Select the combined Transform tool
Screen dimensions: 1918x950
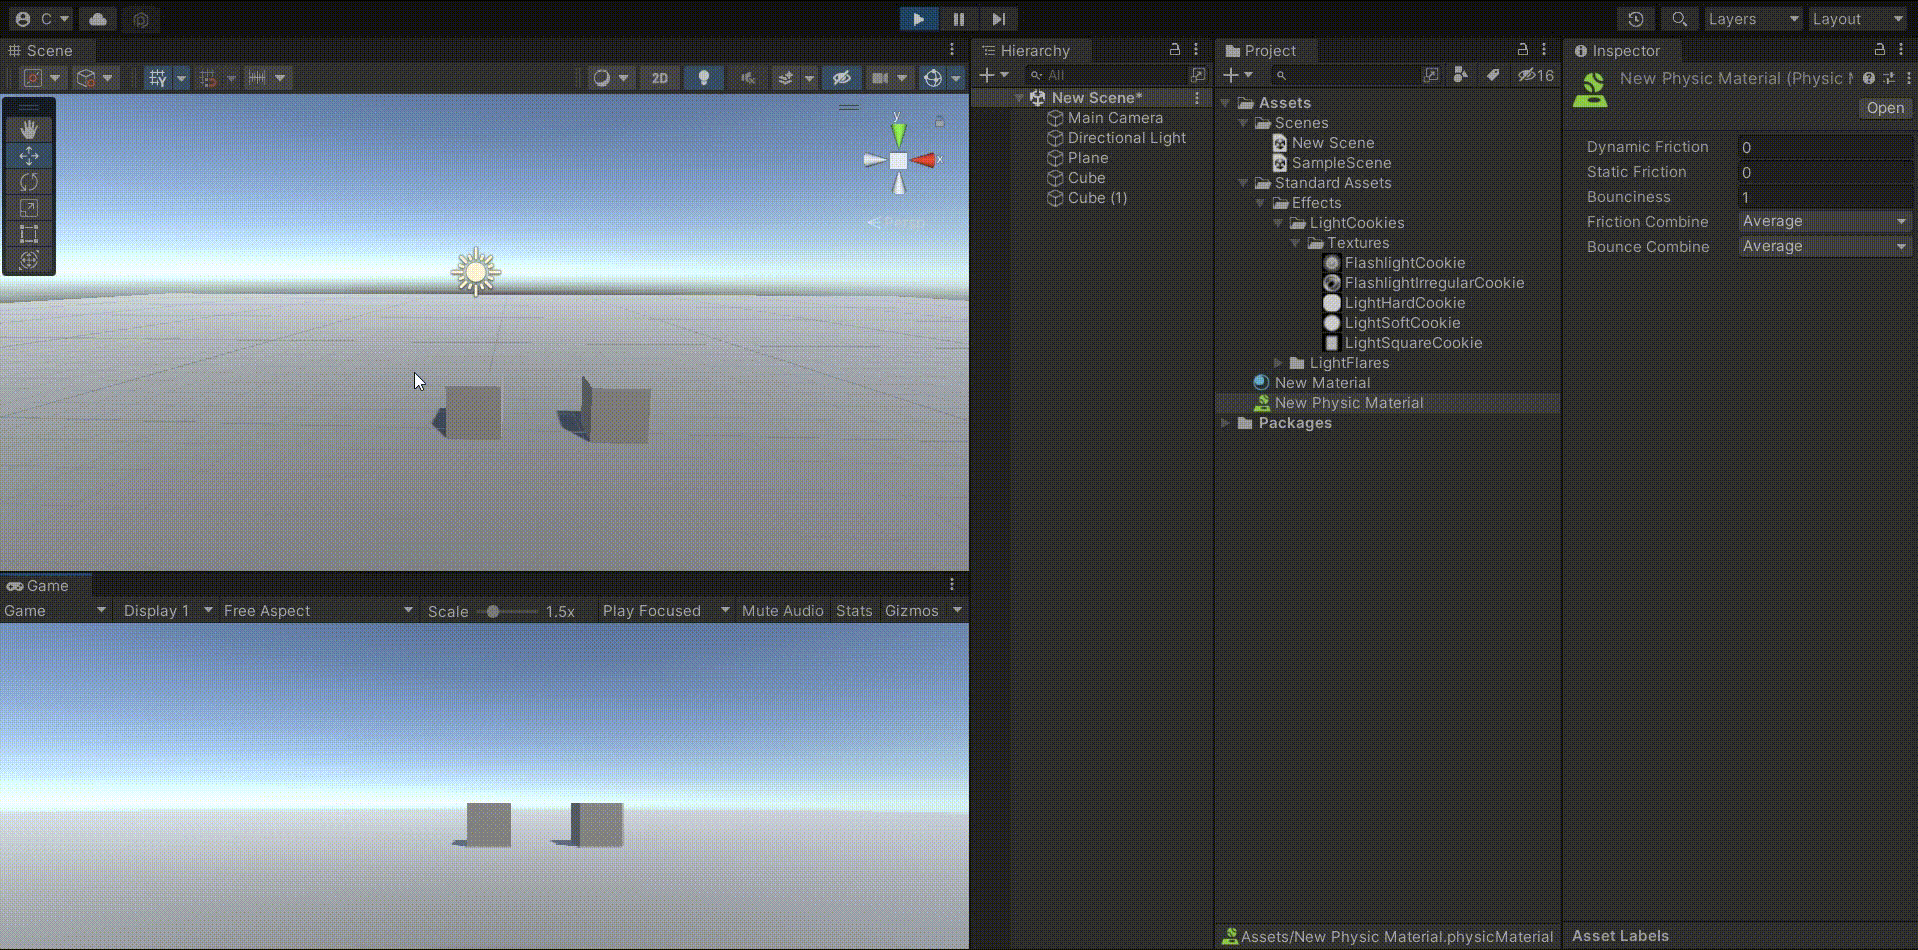[x=29, y=260]
